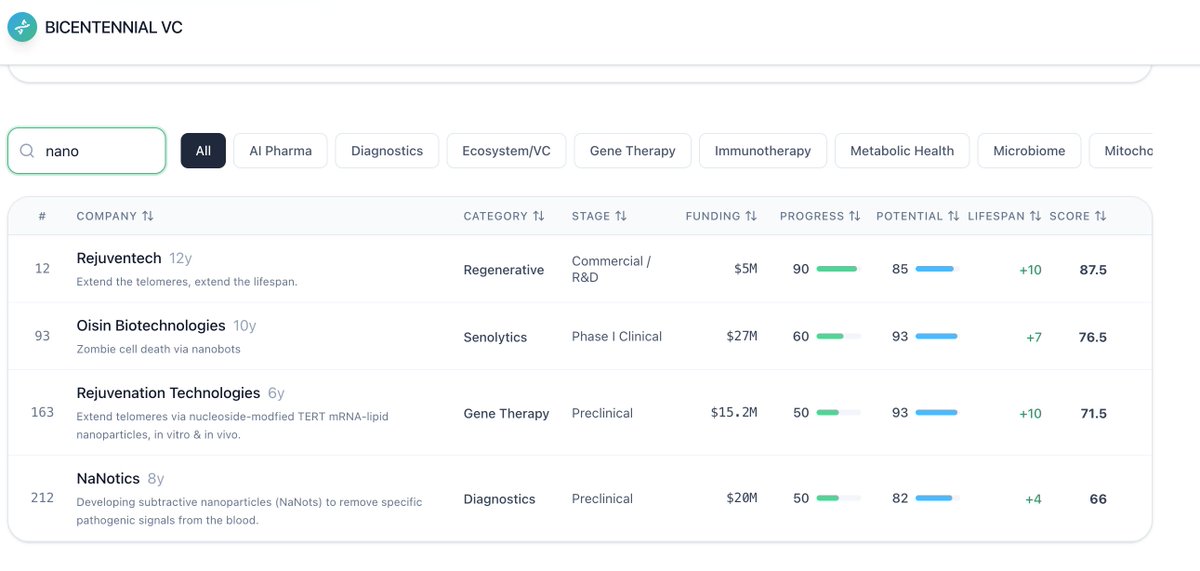Click the 71.5 score value
Viewport: 1200px width, 571px height.
click(1093, 413)
